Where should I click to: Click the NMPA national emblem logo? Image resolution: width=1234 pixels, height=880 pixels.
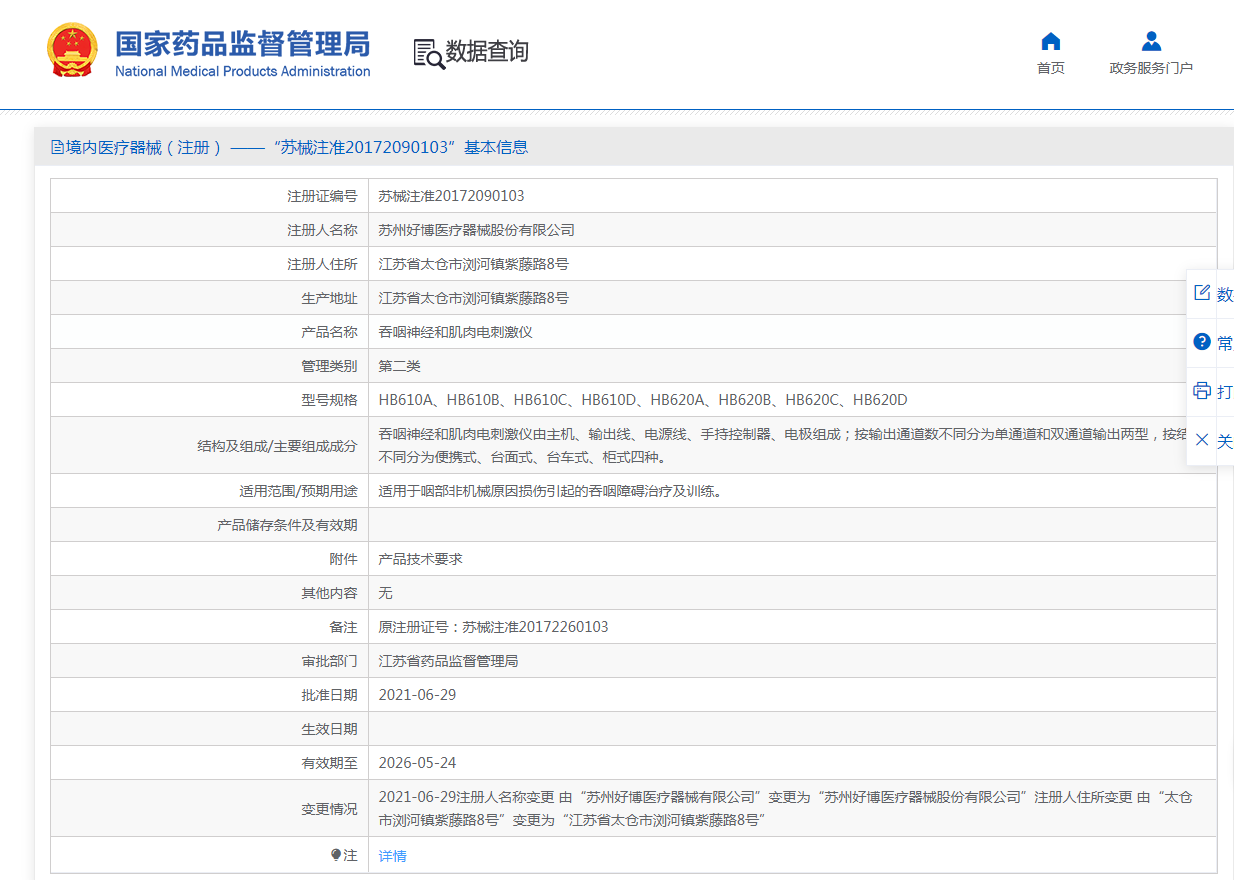(x=73, y=51)
